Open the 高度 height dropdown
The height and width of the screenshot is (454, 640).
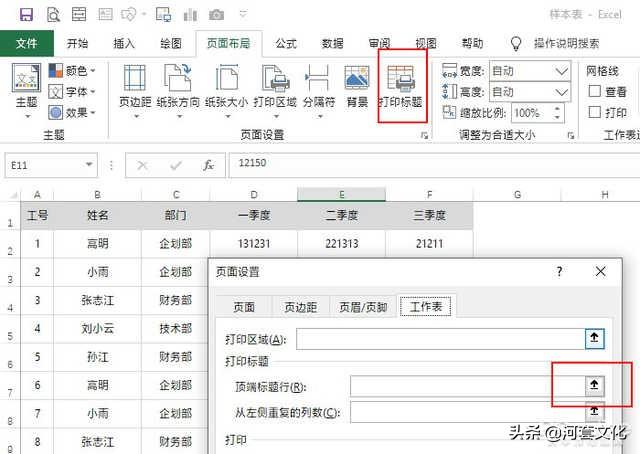click(x=562, y=92)
